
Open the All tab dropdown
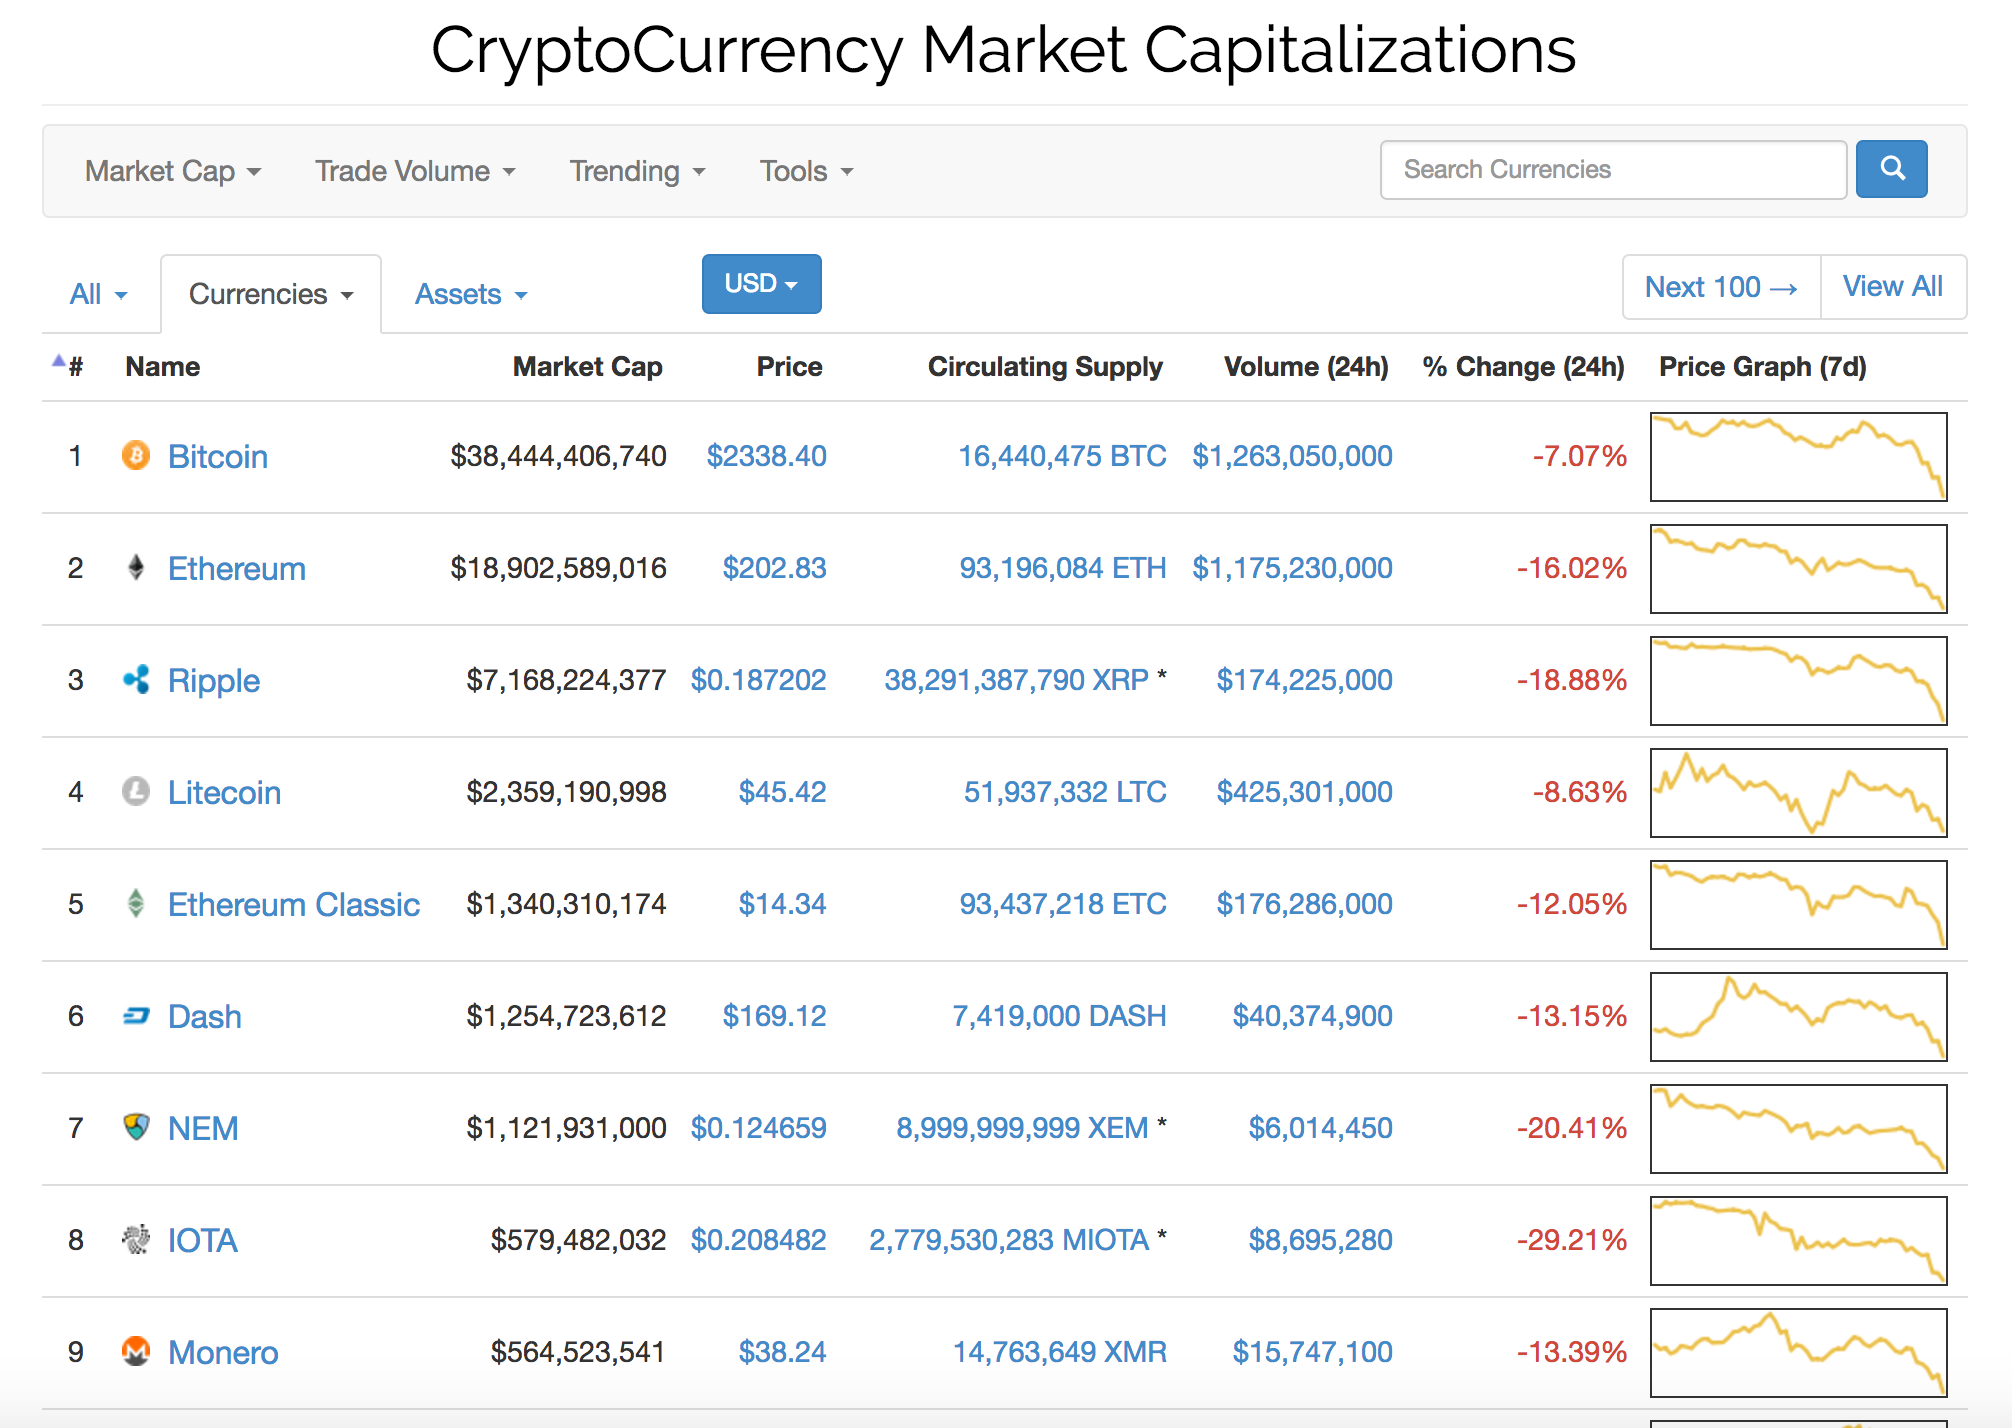(x=99, y=294)
